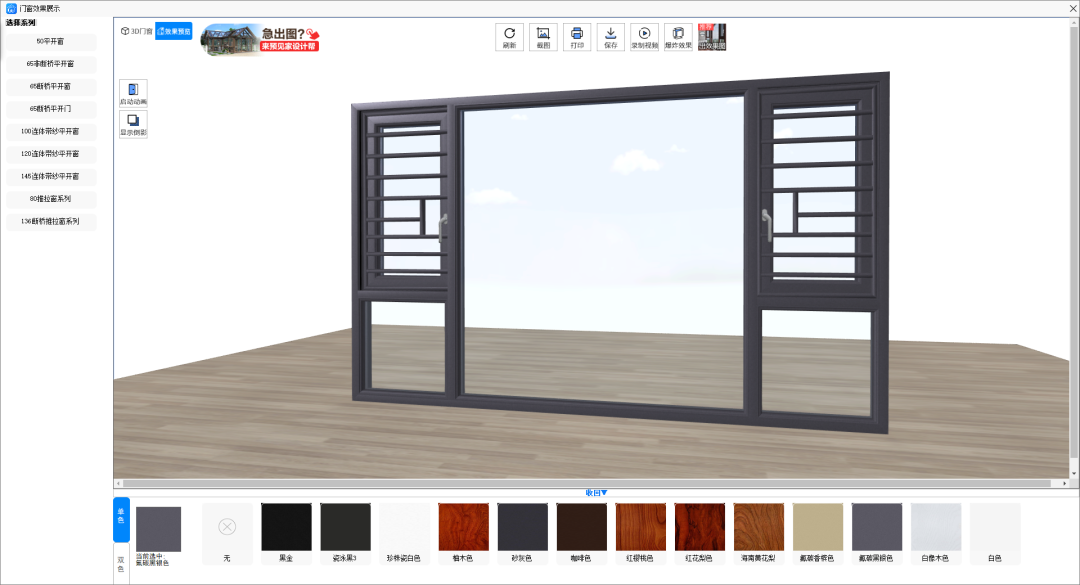The image size is (1080, 585).
Task: Save the design with 保存 icon
Action: click(611, 37)
